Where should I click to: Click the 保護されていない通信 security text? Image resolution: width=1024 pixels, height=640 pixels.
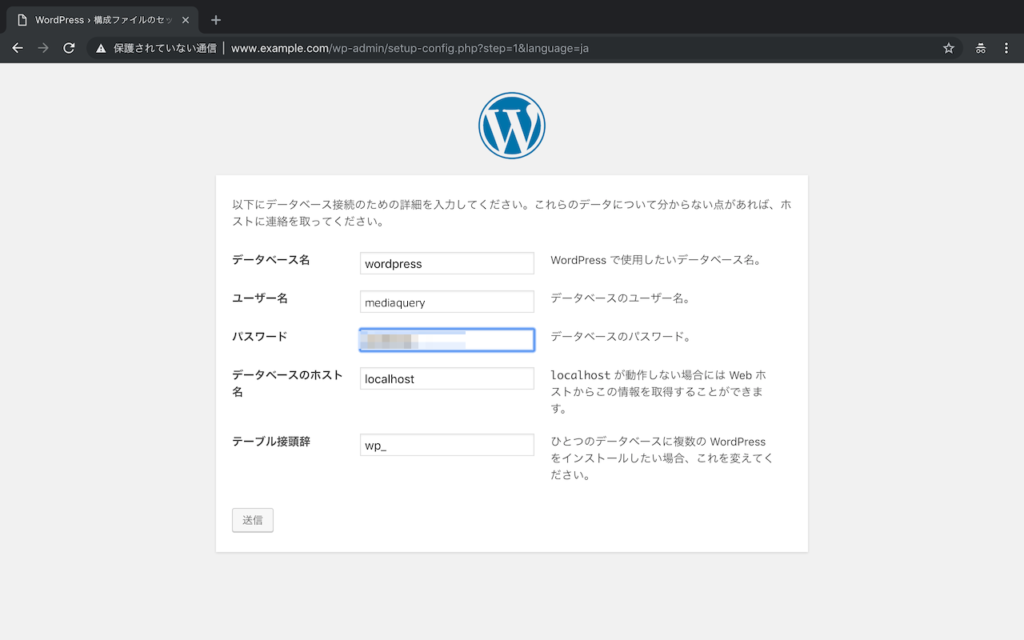click(x=165, y=48)
